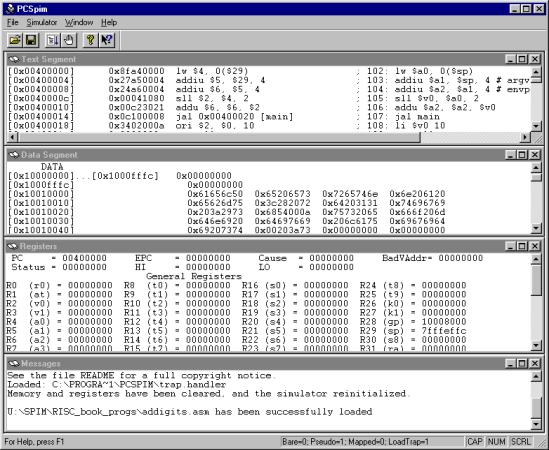Click the PC register value 00400000

pyautogui.click(x=84, y=258)
